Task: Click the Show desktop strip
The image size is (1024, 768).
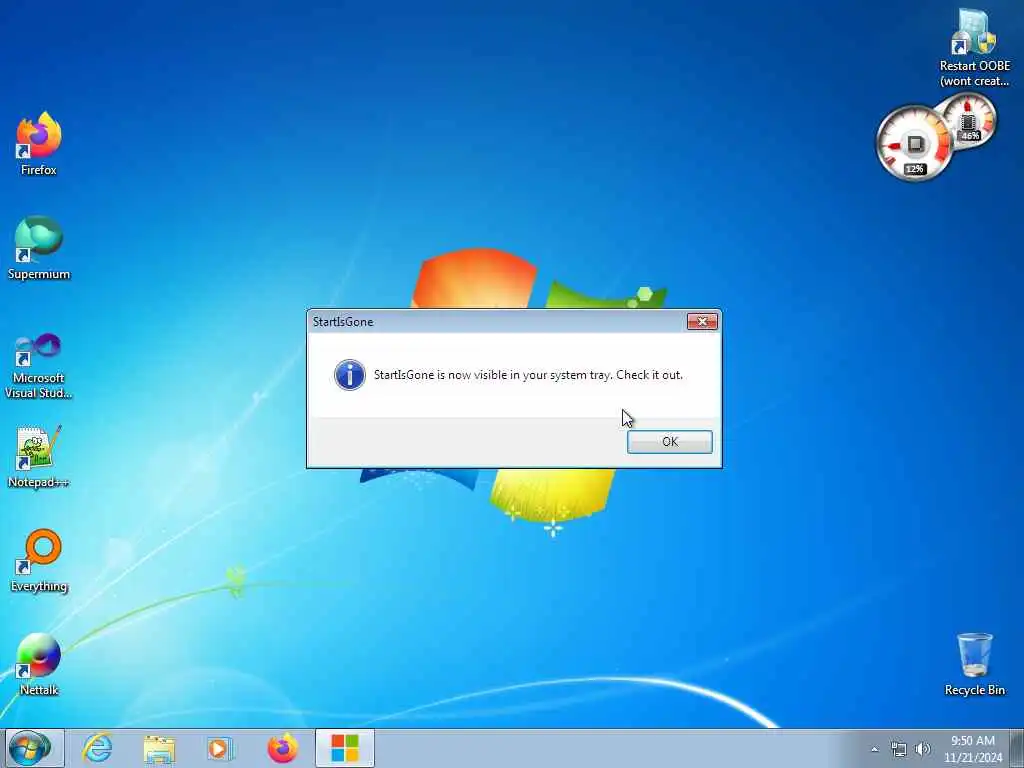Action: [x=1017, y=749]
